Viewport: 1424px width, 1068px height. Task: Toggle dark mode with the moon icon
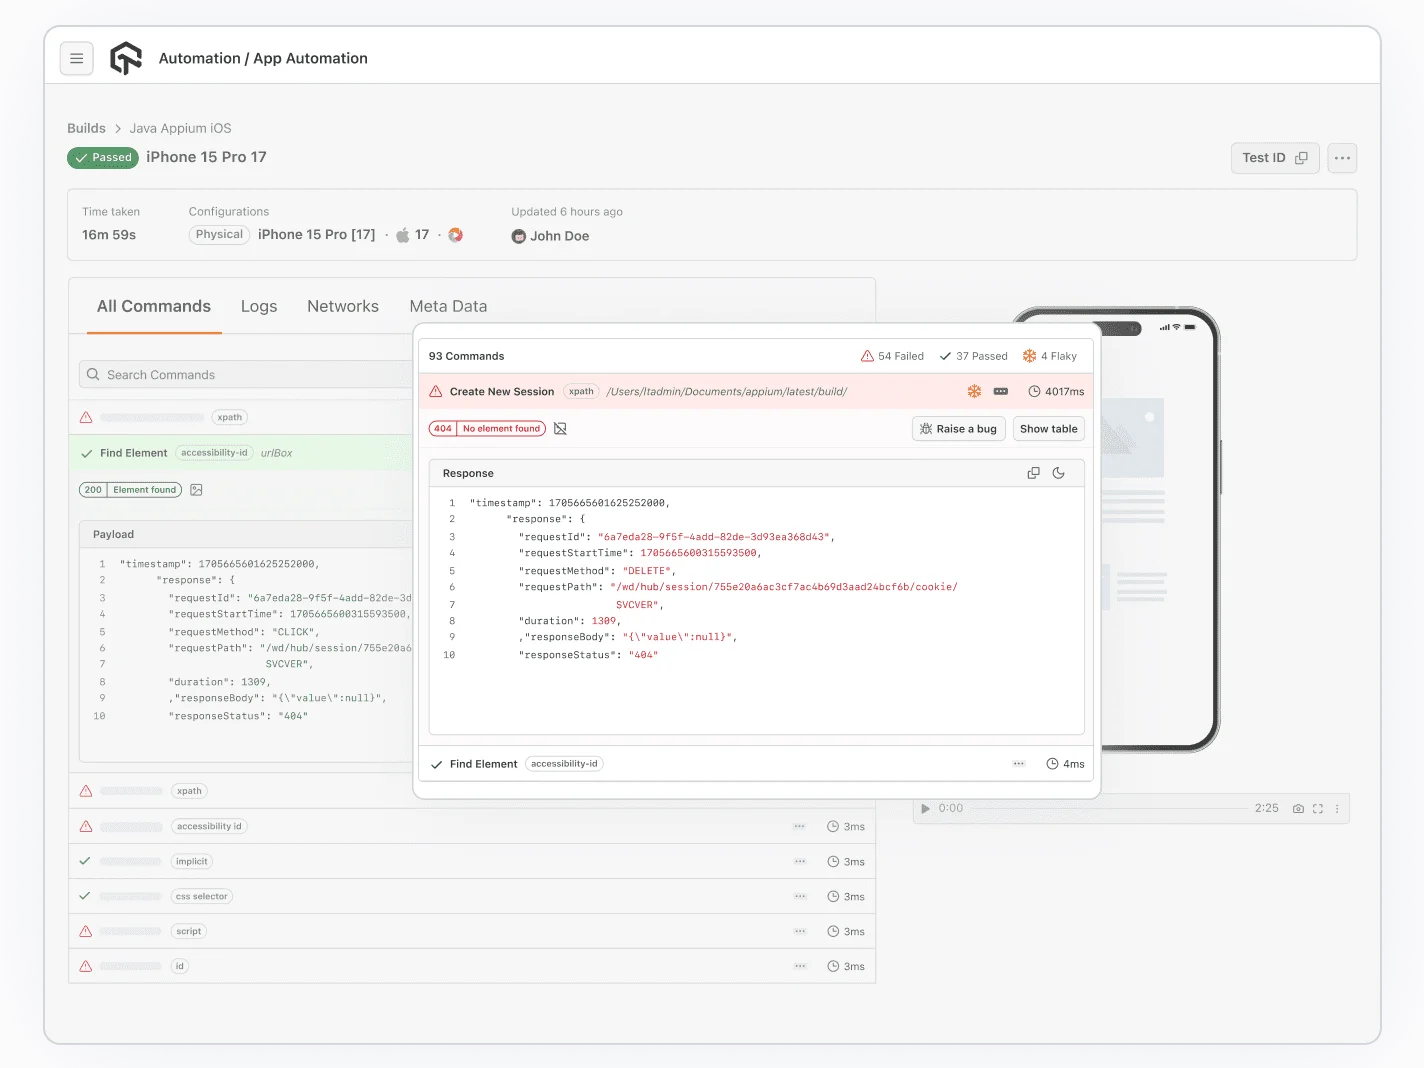click(x=1059, y=472)
